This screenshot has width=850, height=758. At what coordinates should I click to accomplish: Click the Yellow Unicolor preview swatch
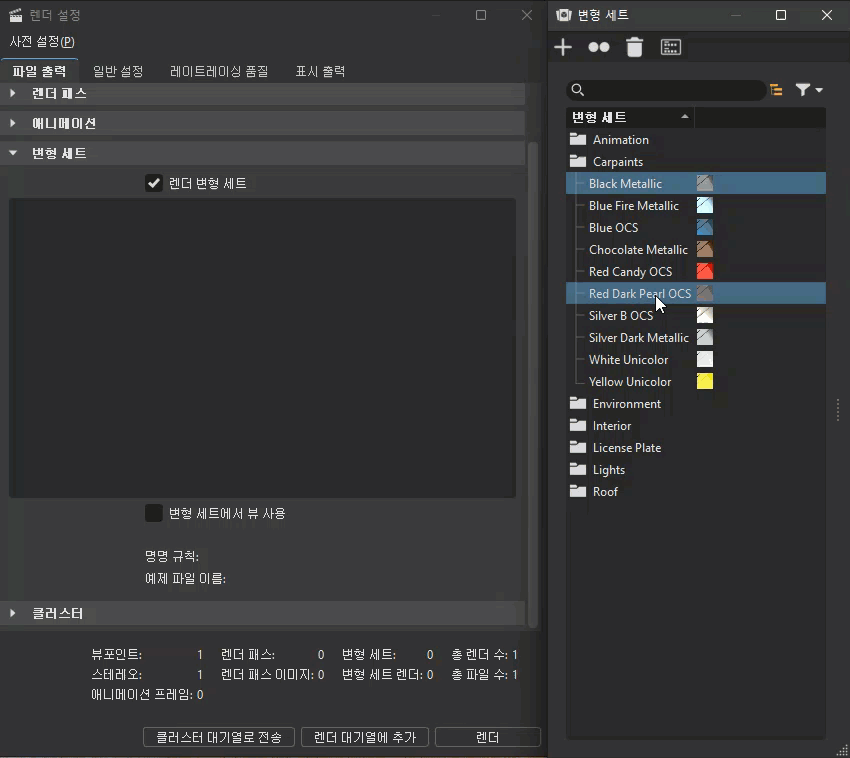click(x=705, y=382)
